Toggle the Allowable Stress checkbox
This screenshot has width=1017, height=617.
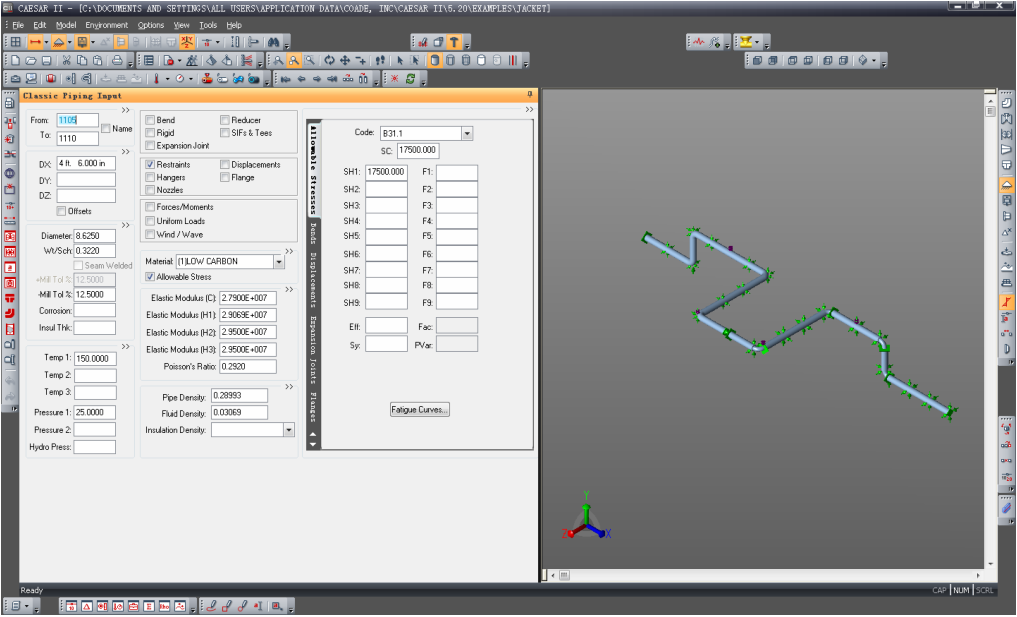[151, 277]
